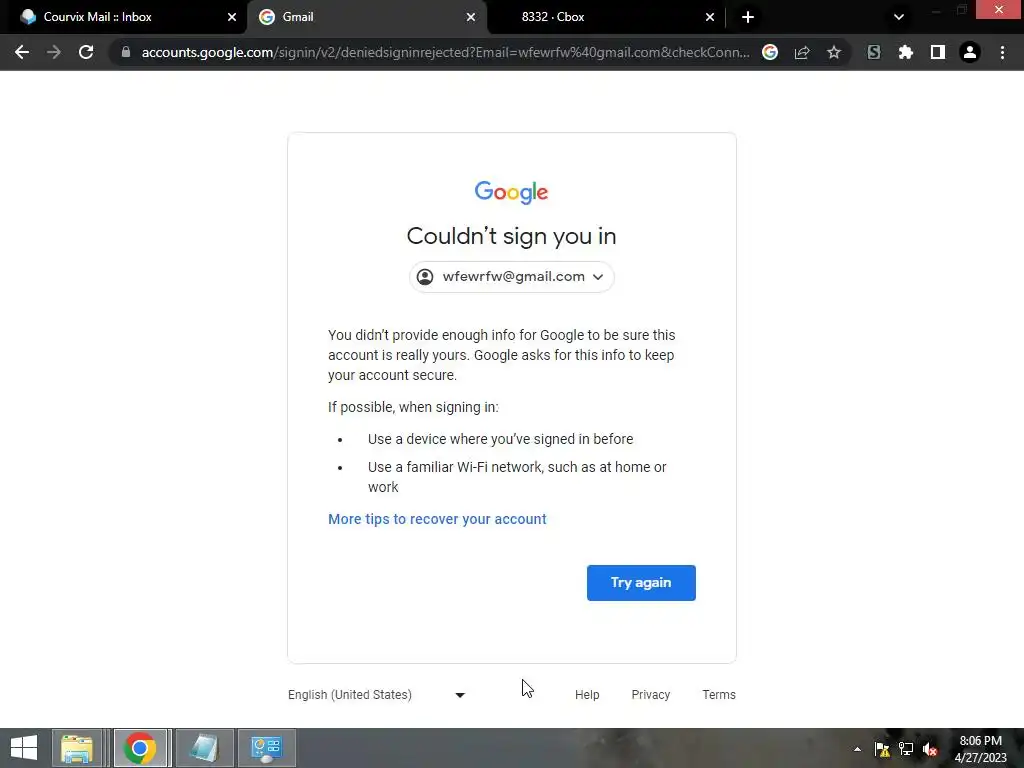Click the Google icon in the address bar
Viewport: 1024px width, 768px height.
[x=770, y=52]
